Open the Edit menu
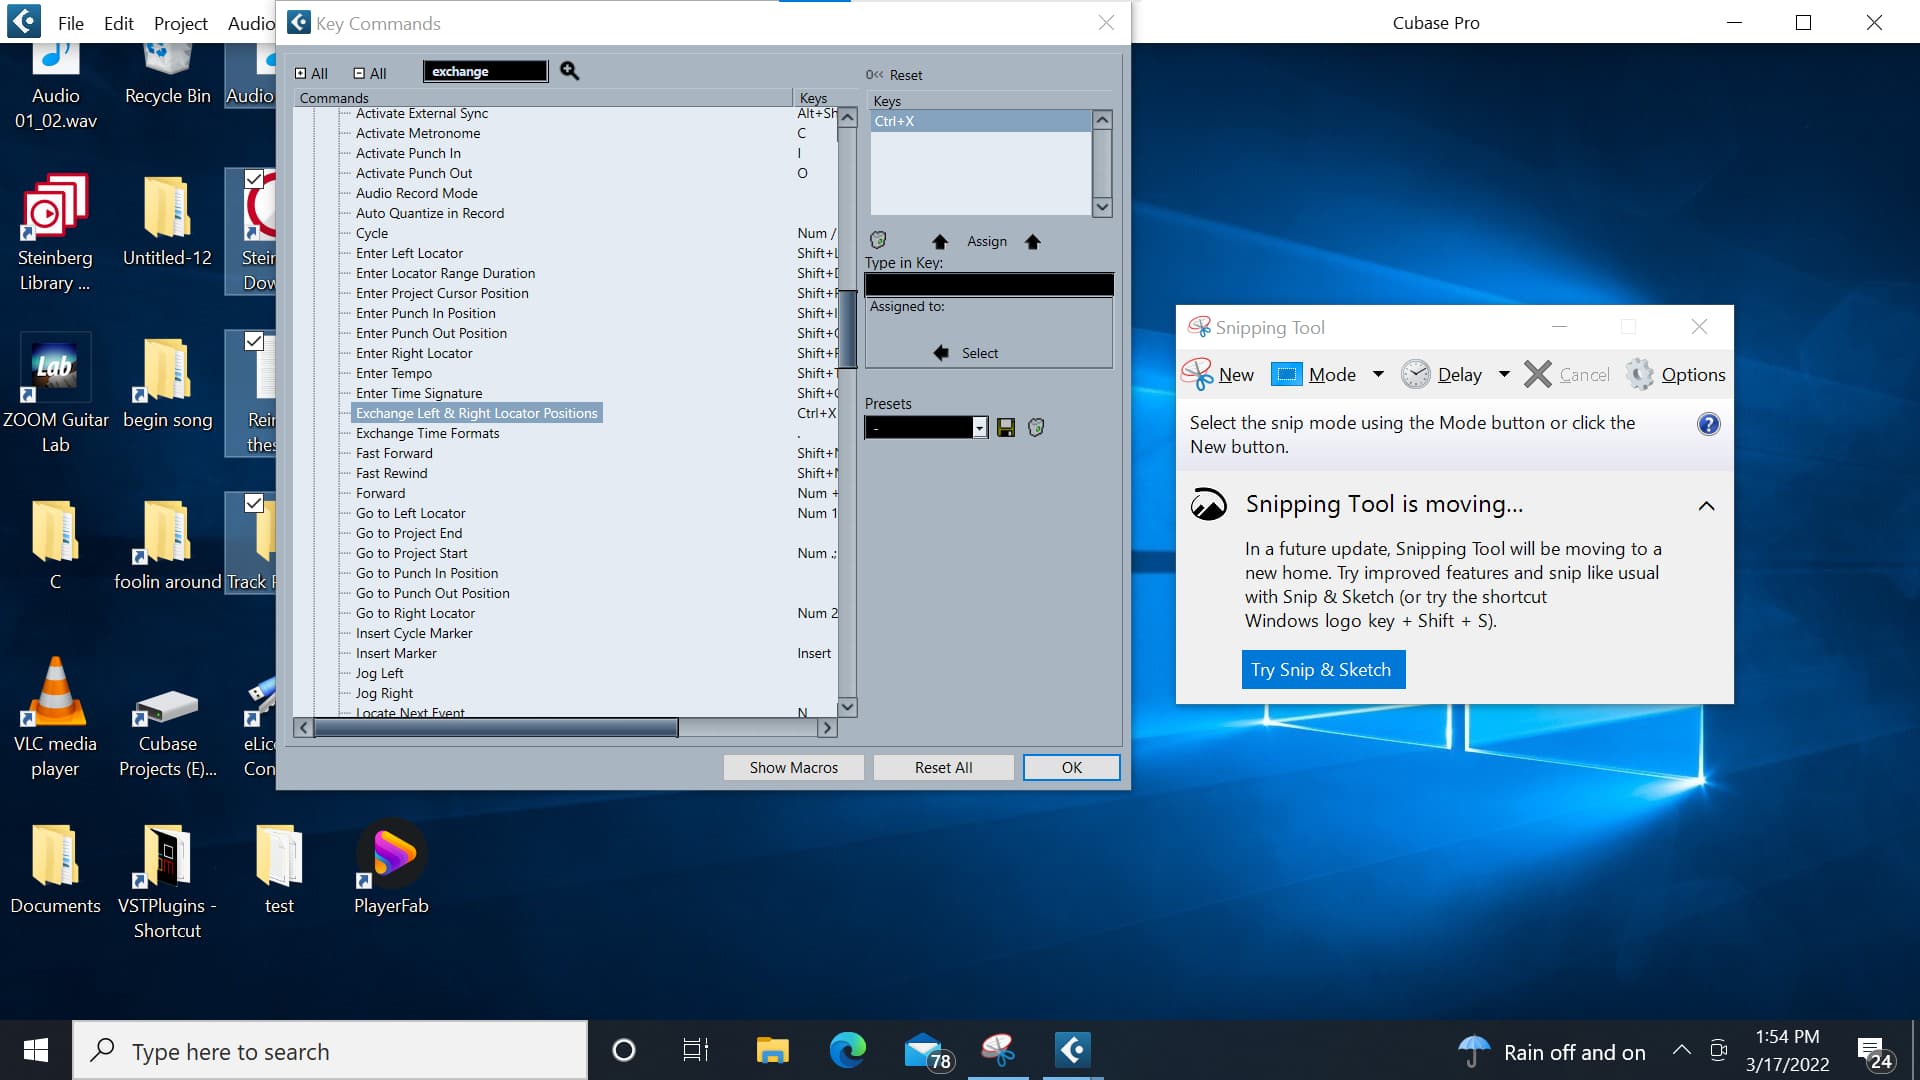 click(118, 23)
